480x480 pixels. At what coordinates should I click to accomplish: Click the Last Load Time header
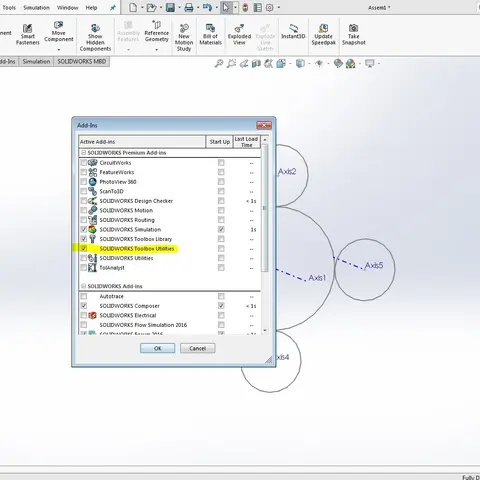(x=247, y=142)
